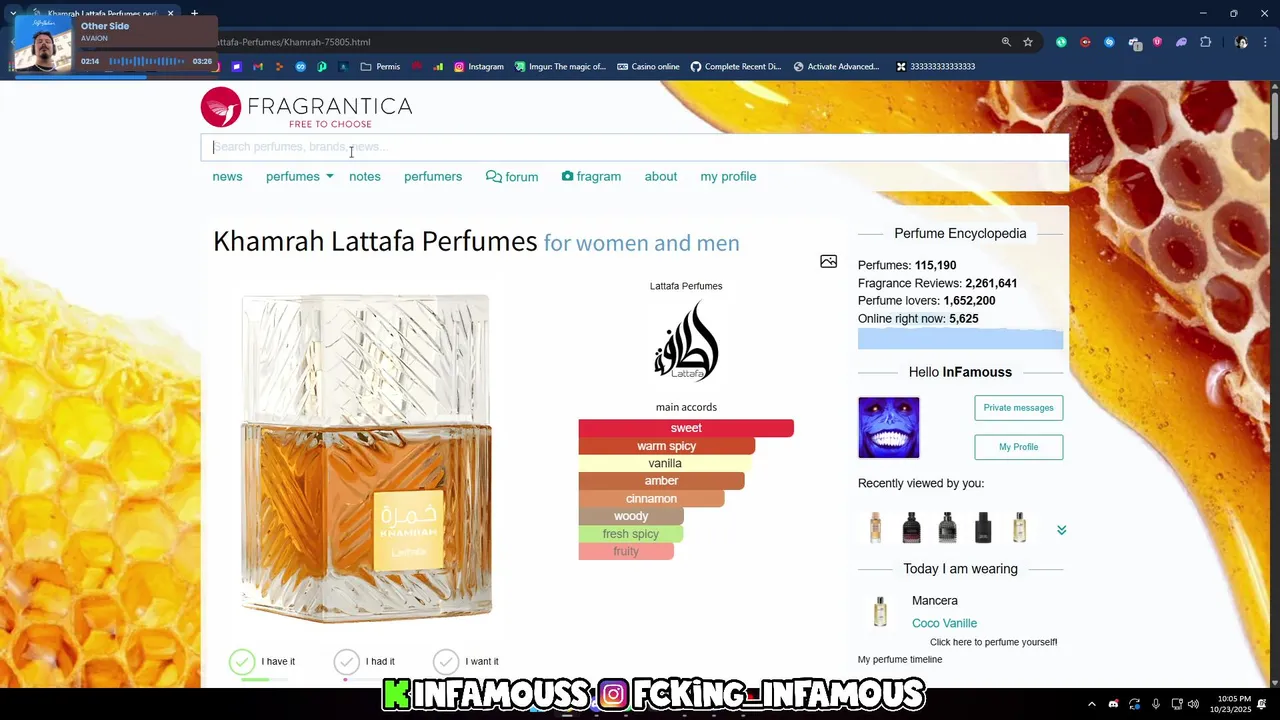Click the My Profile button
The width and height of the screenshot is (1280, 720).
pyautogui.click(x=1018, y=447)
